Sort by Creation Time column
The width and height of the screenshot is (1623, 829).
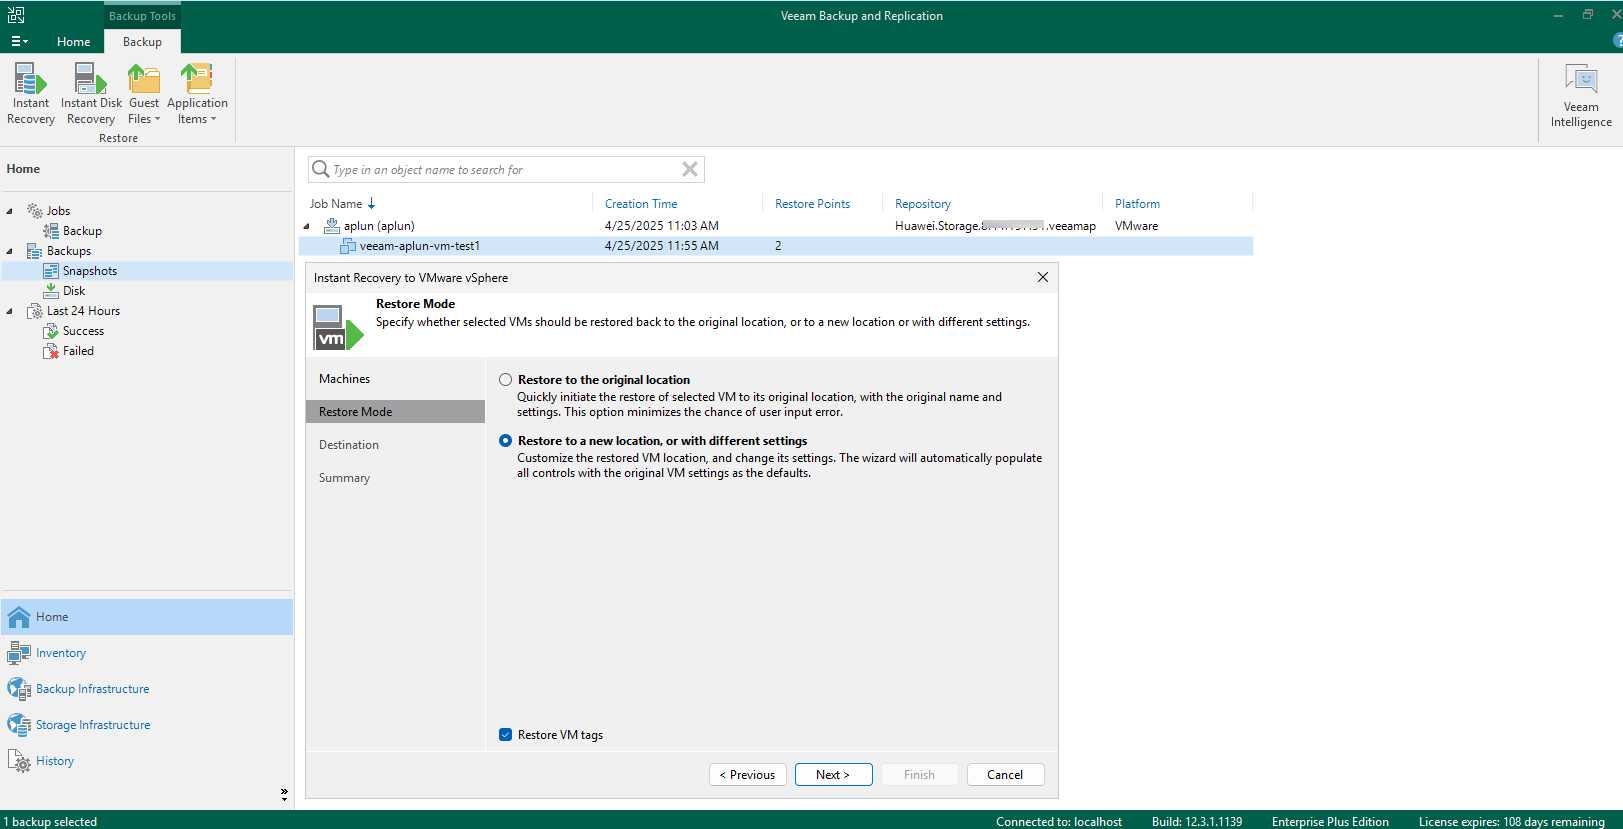[x=641, y=204]
